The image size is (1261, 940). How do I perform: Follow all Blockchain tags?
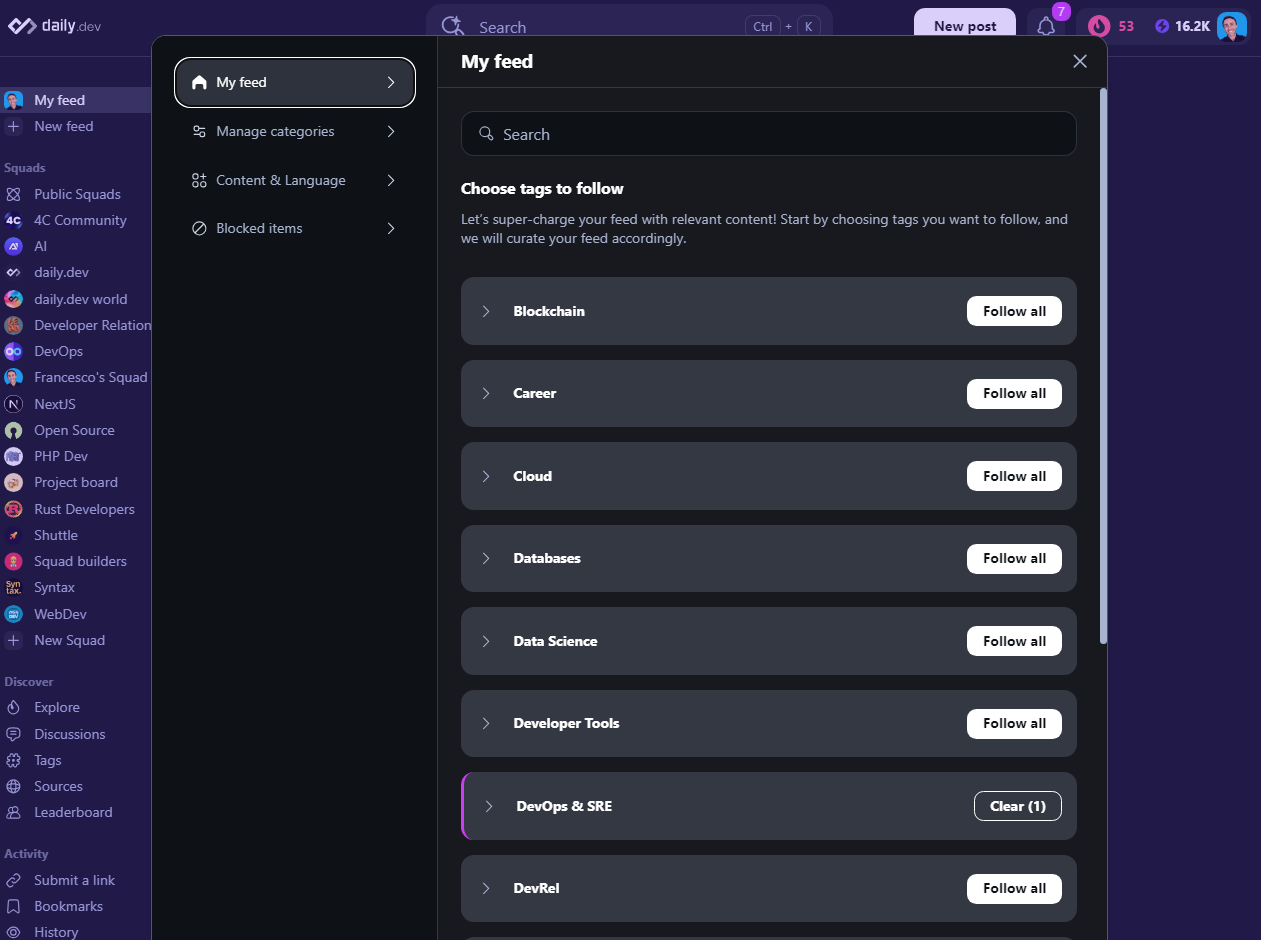pos(1014,311)
